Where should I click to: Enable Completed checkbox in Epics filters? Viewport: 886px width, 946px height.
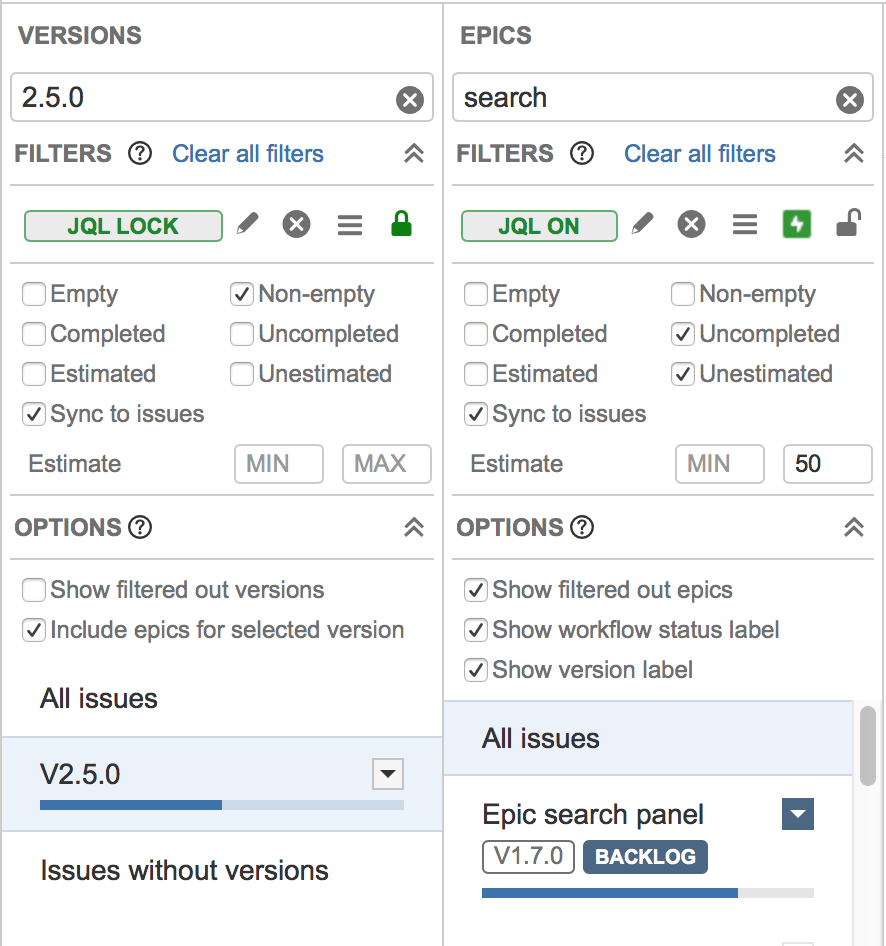tap(477, 334)
